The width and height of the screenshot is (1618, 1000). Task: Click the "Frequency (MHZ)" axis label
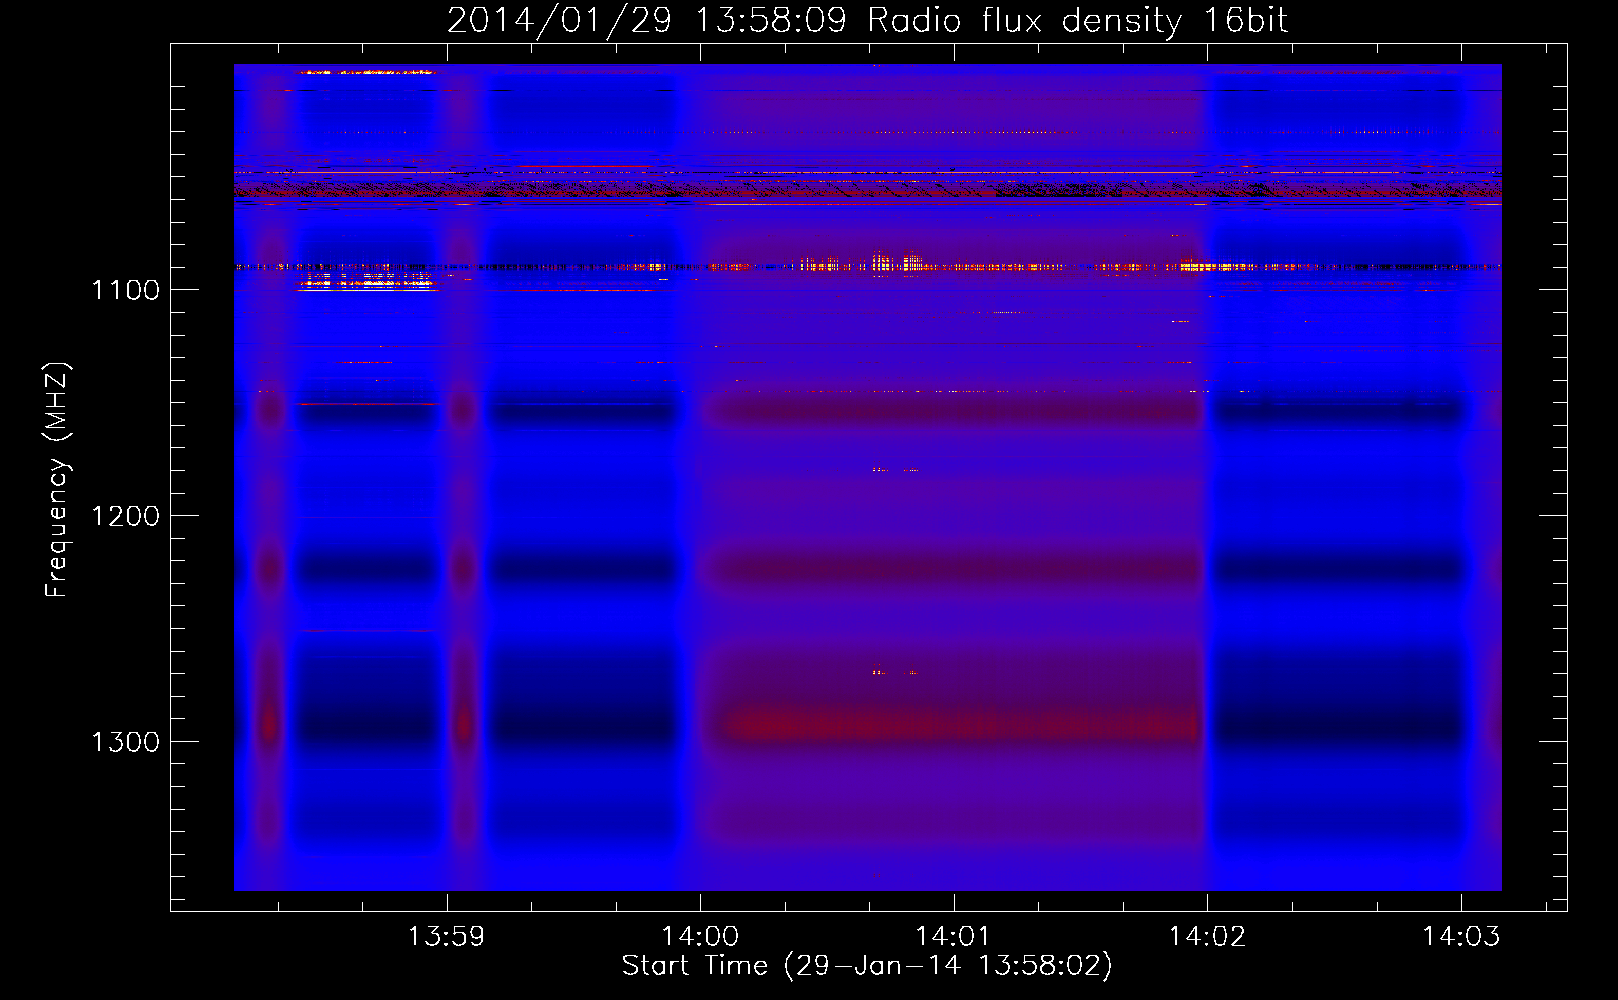coord(58,480)
